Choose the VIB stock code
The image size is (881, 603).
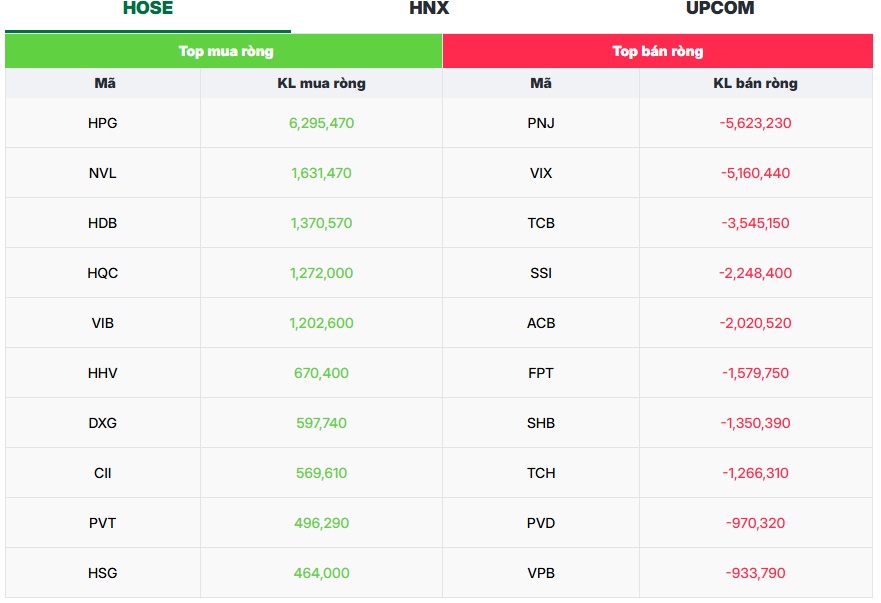point(103,323)
